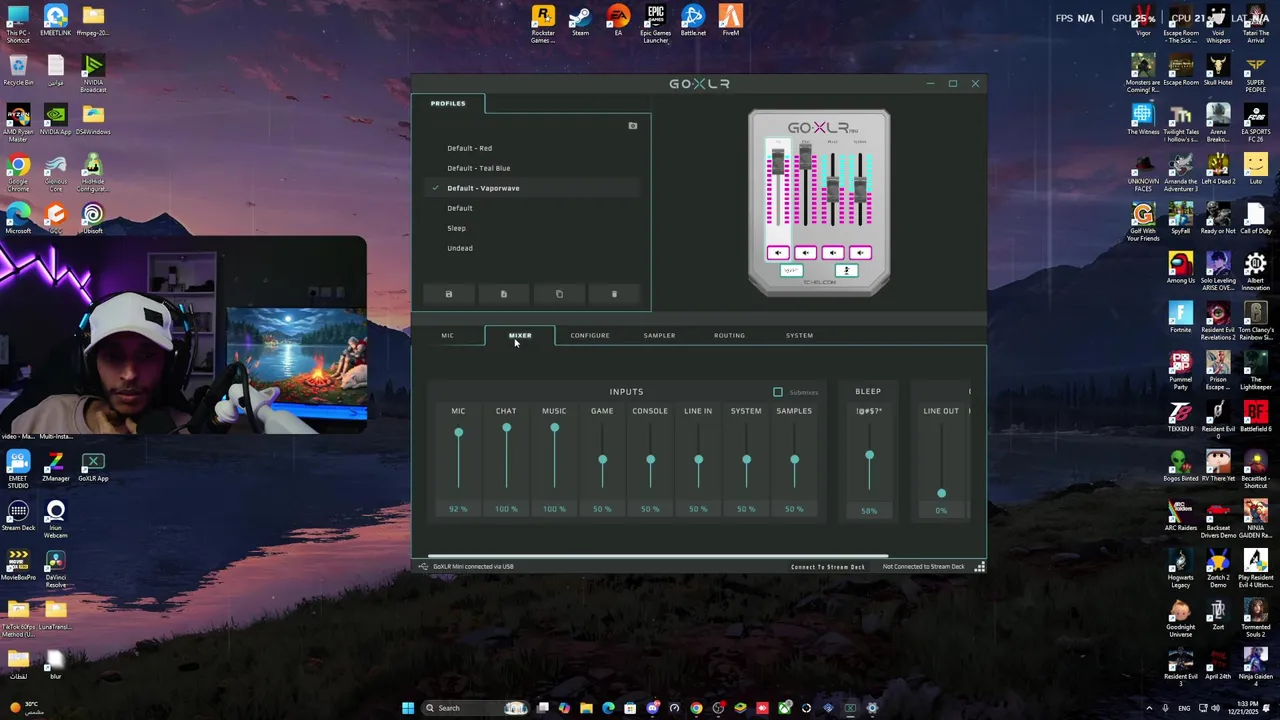Select the PROFILES tab header
The image size is (1280, 720).
pos(448,103)
